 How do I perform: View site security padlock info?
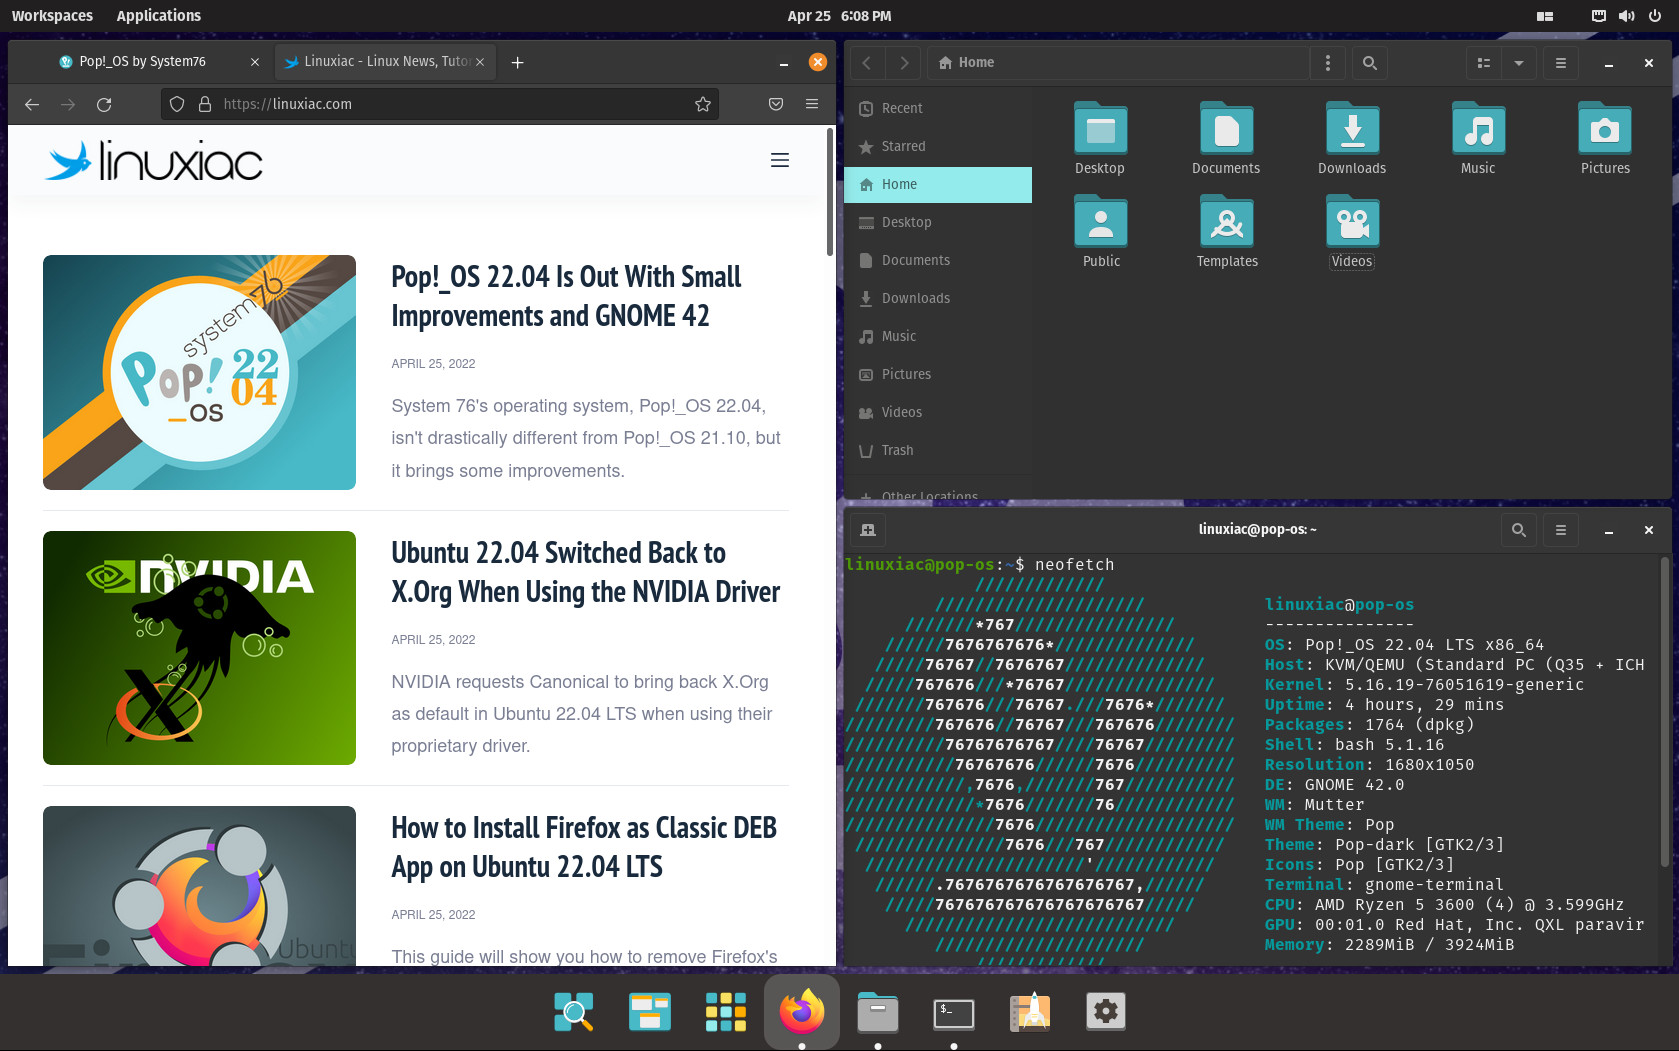coord(205,104)
